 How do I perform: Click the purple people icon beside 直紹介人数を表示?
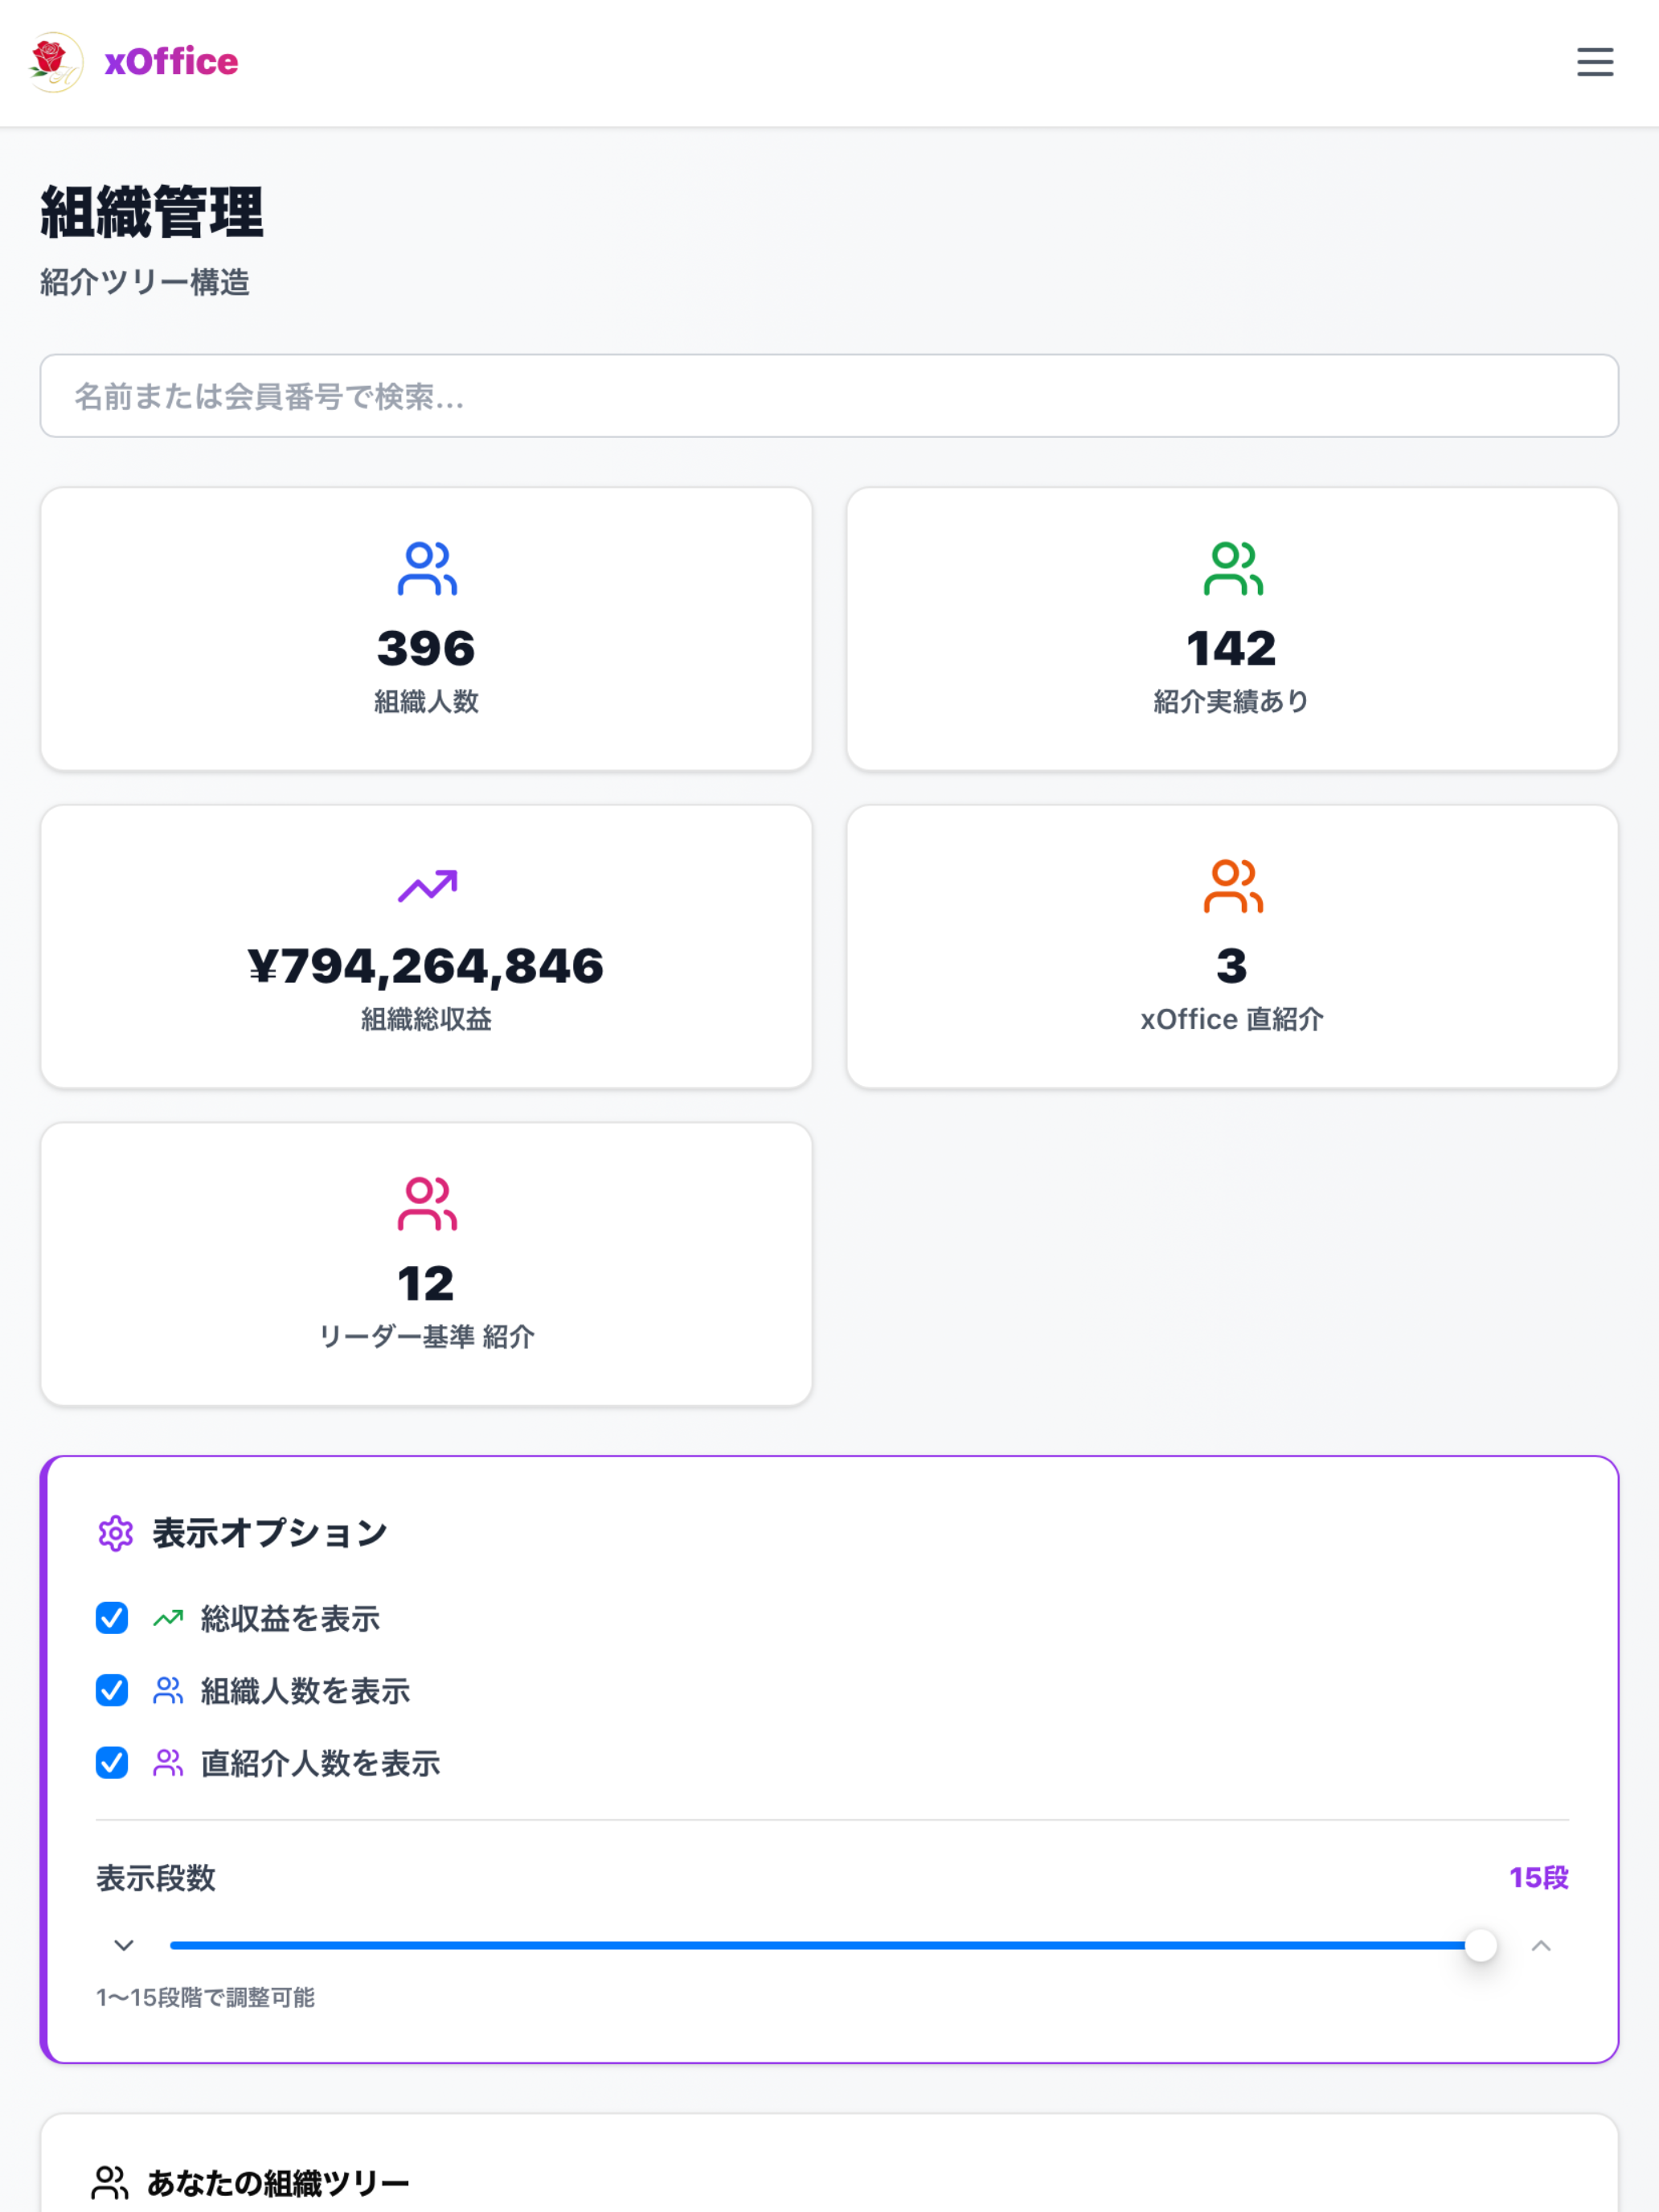coord(168,1763)
